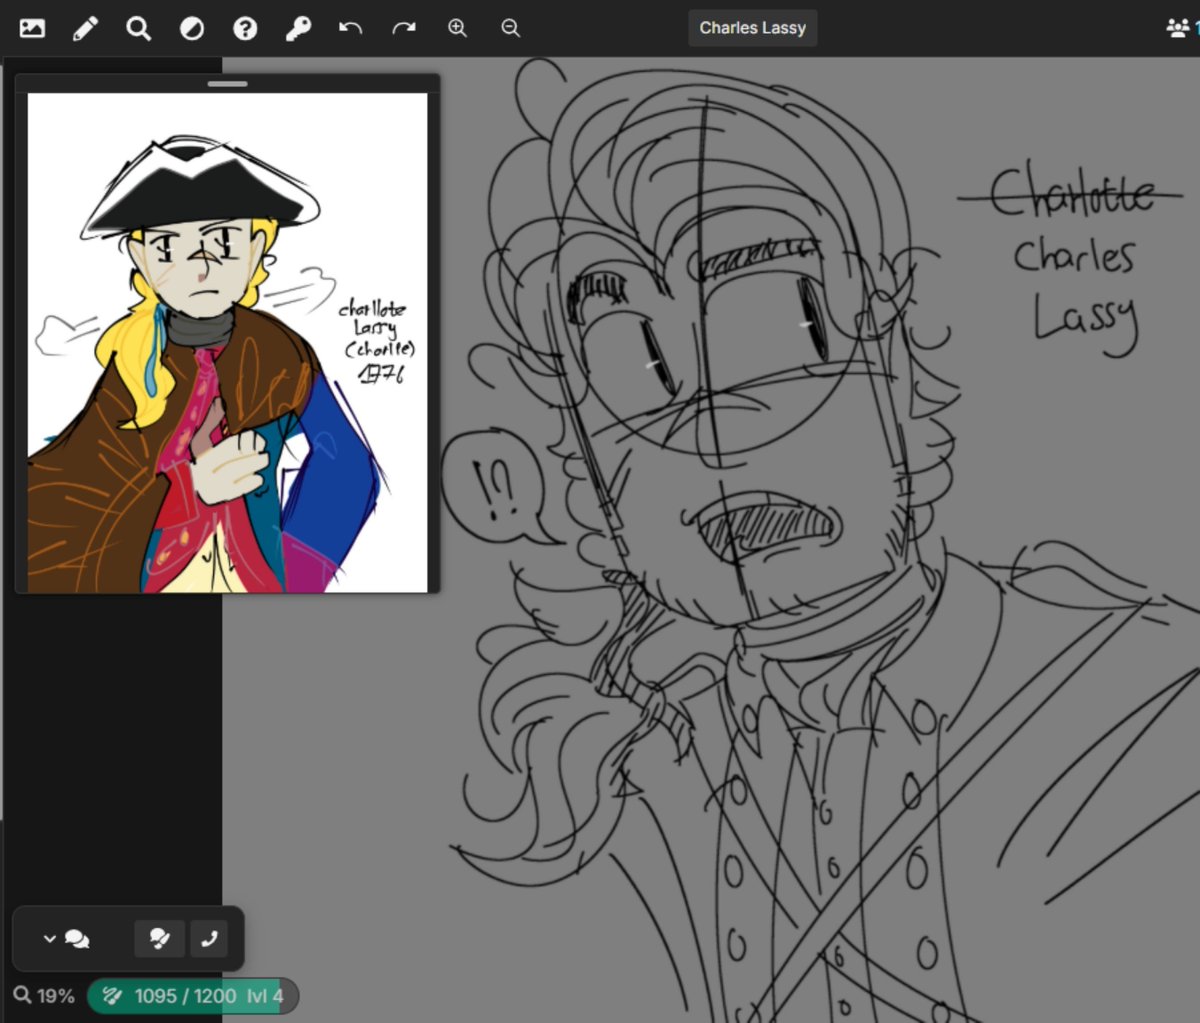Click the magnifier search icon in the toolbar
The image size is (1200, 1023).
tap(139, 28)
